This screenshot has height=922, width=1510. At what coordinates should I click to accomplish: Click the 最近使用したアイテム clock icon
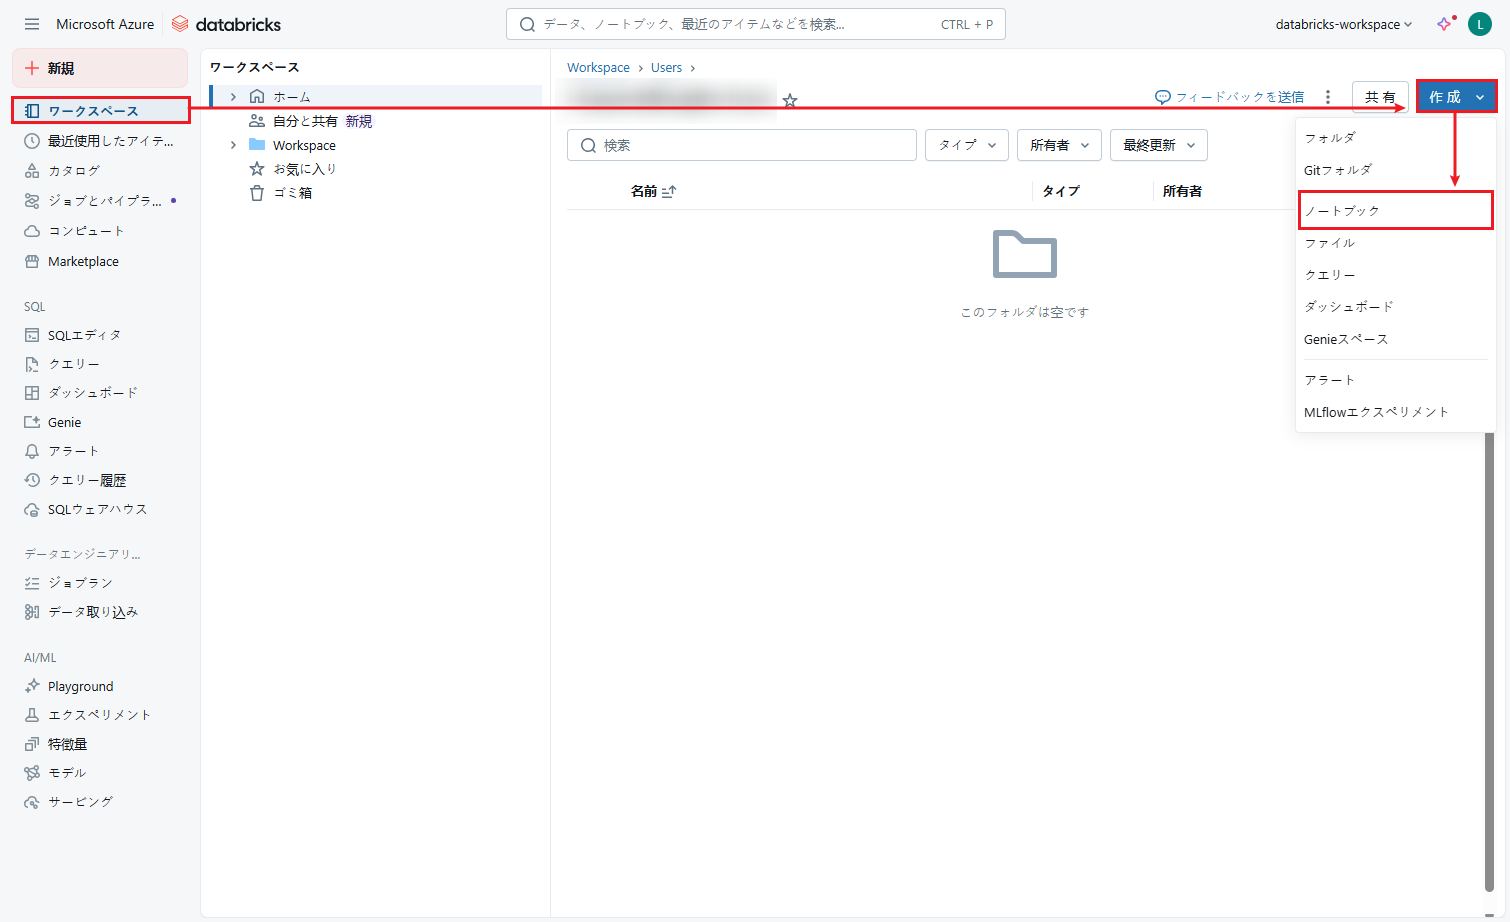(x=32, y=141)
